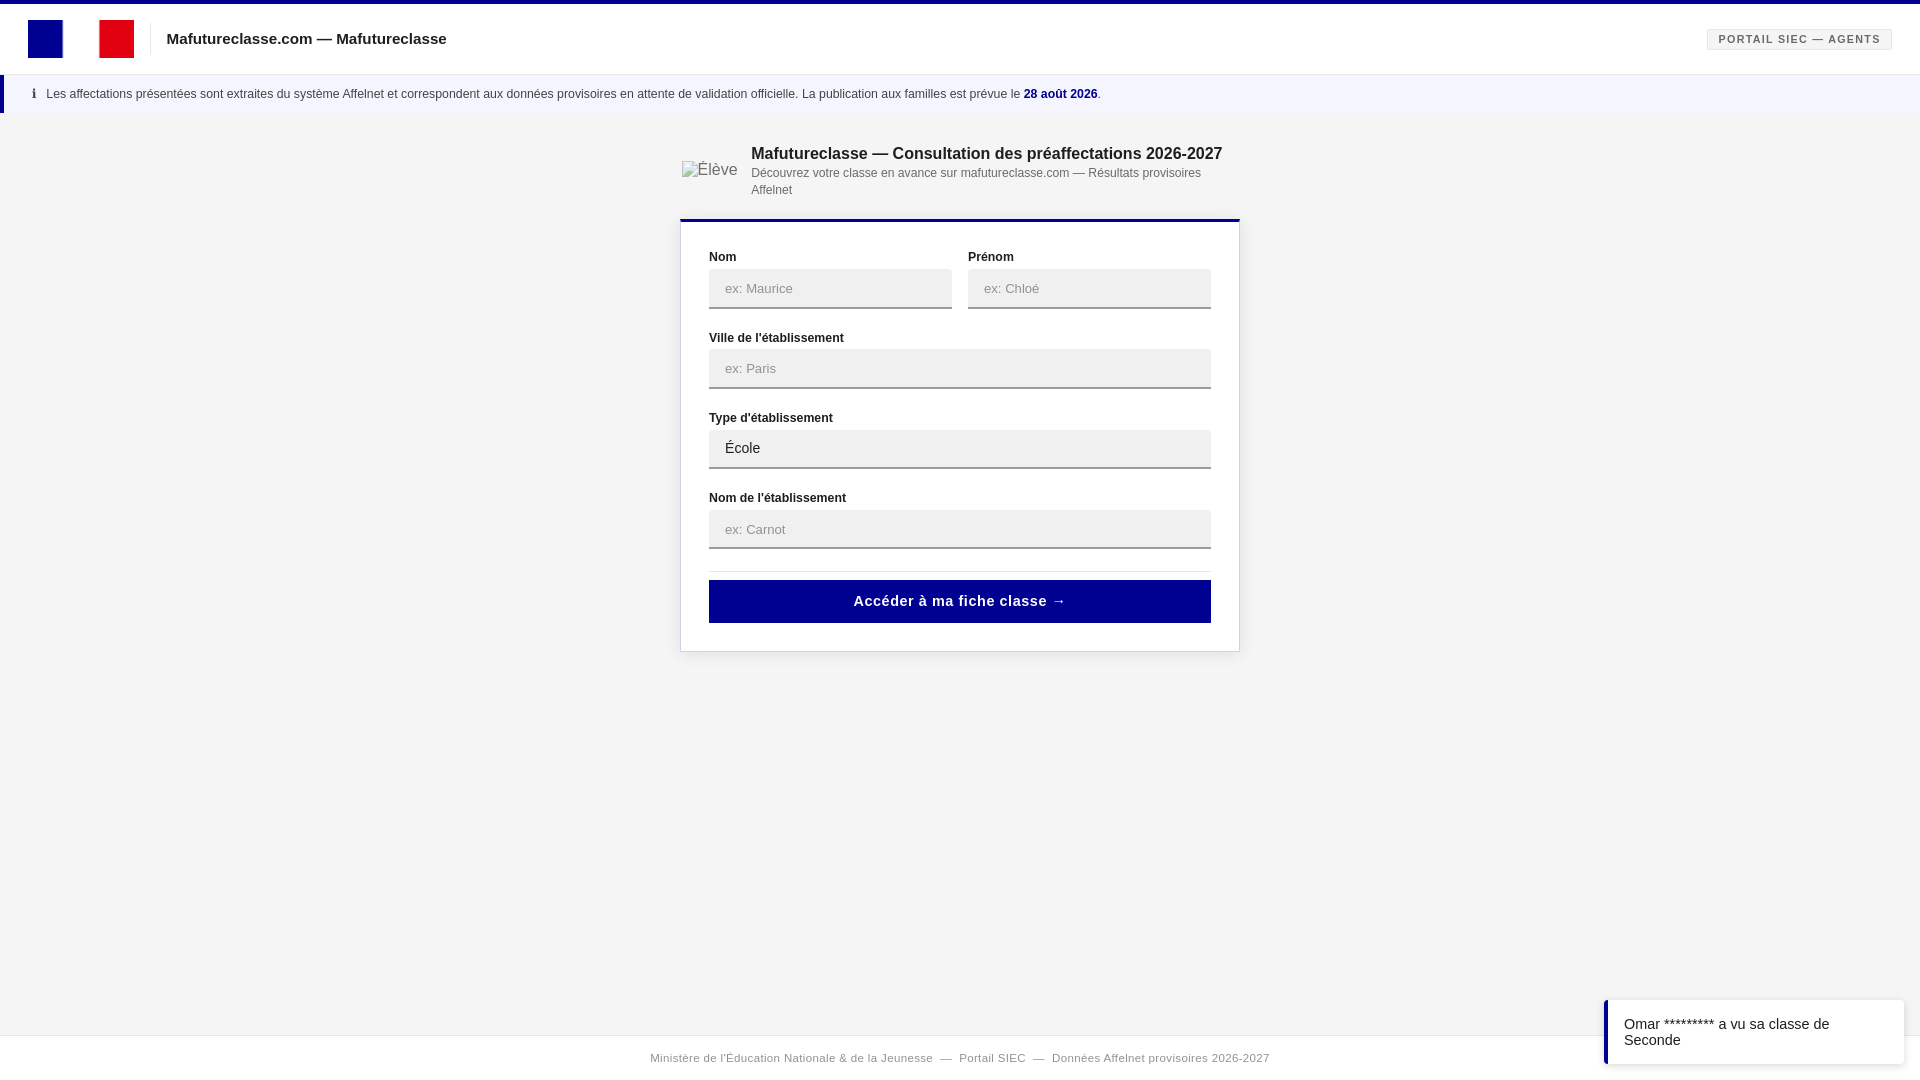Viewport: 1920px width, 1080px height.
Task: Click Données Affelnet provisoires footer text
Action: click(1160, 1058)
